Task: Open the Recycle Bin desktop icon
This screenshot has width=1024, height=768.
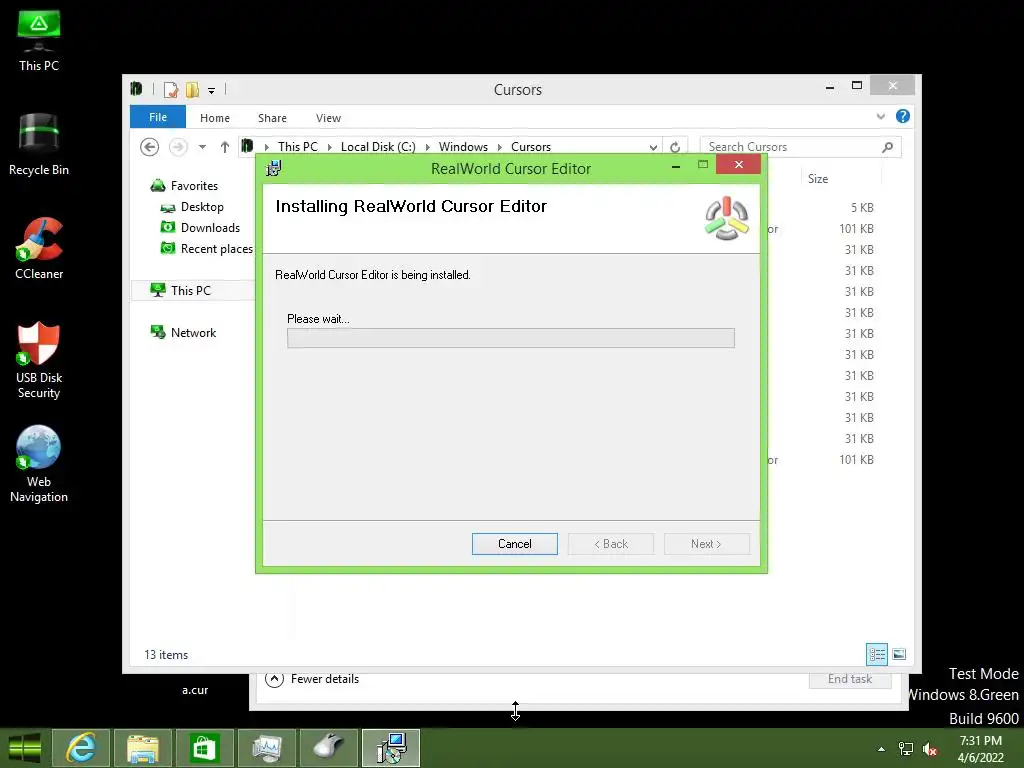Action: (x=39, y=144)
